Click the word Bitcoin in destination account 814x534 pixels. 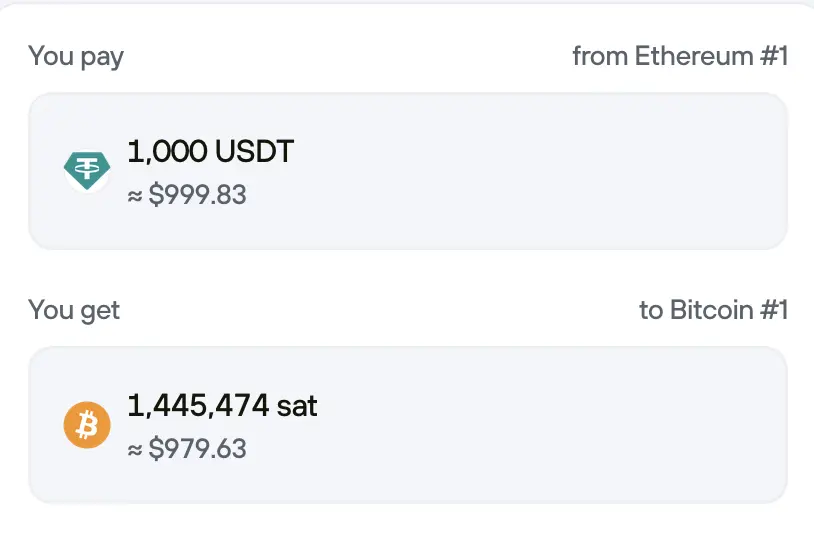tap(711, 310)
